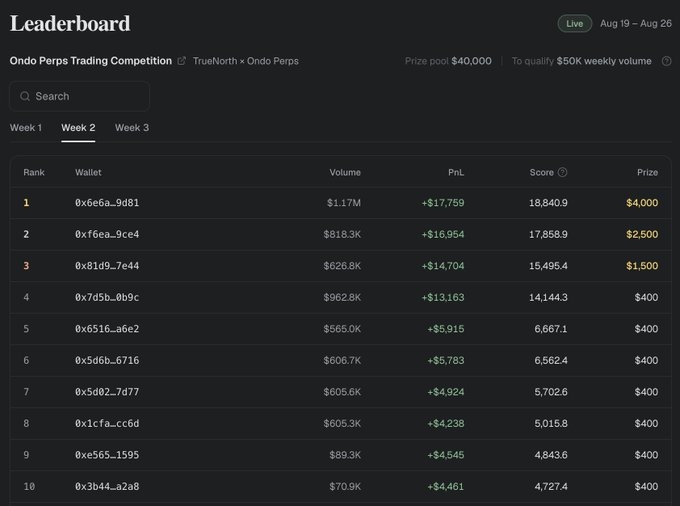This screenshot has height=506, width=680.
Task: Open the Week 3 tab
Action: pyautogui.click(x=132, y=127)
